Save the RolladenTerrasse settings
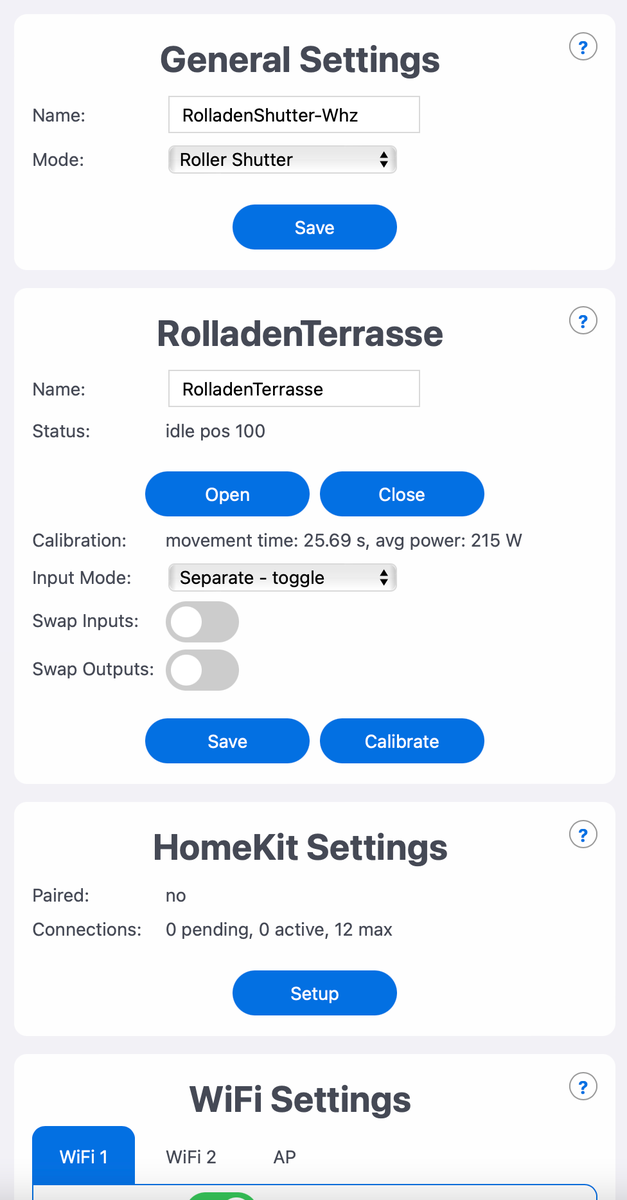Image resolution: width=627 pixels, height=1200 pixels. point(227,741)
